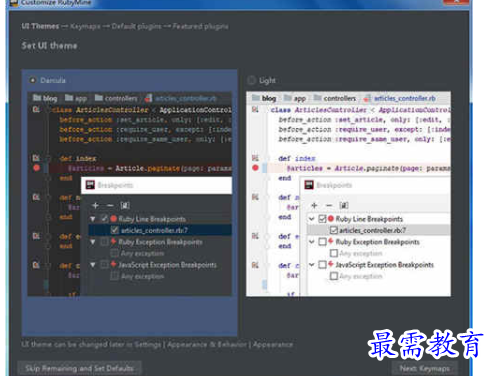Collapse JavaScript Exception Breakpoints node in Light preview
This screenshot has width=492, height=376.
pos(312,265)
